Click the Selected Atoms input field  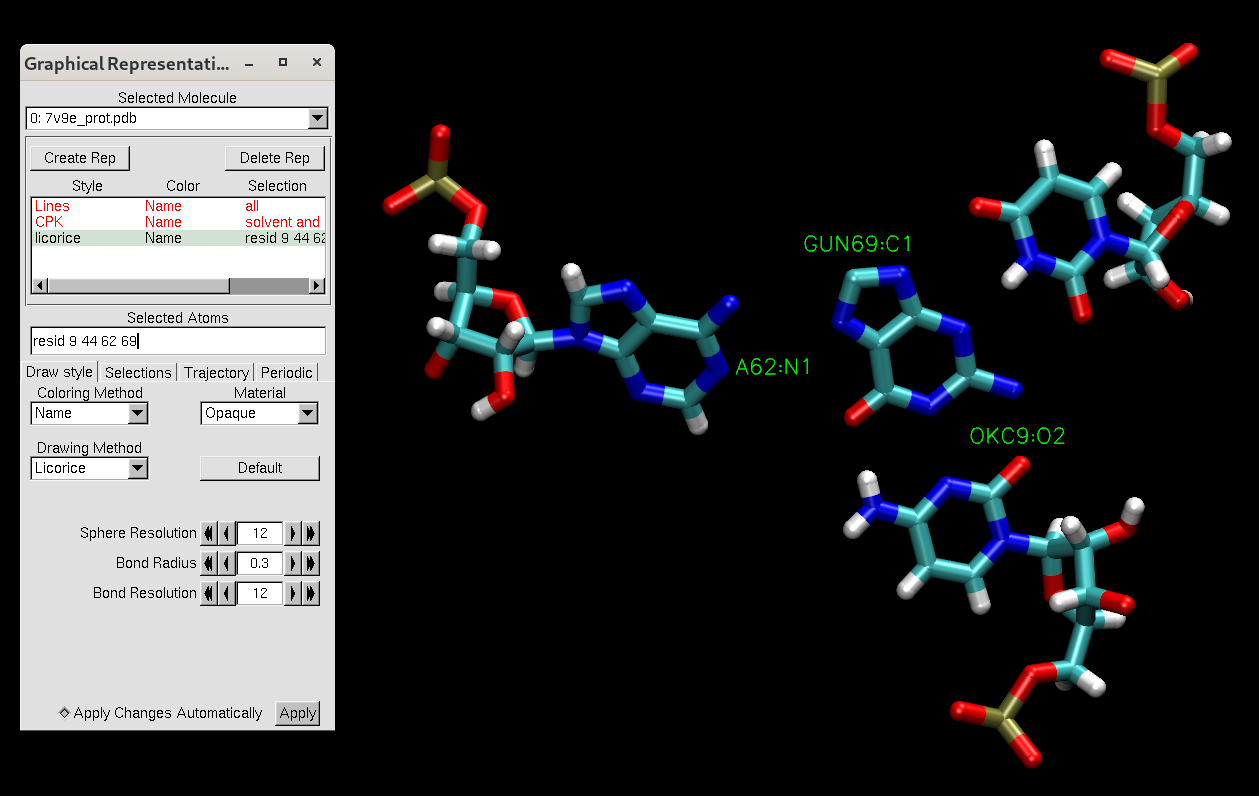[177, 341]
